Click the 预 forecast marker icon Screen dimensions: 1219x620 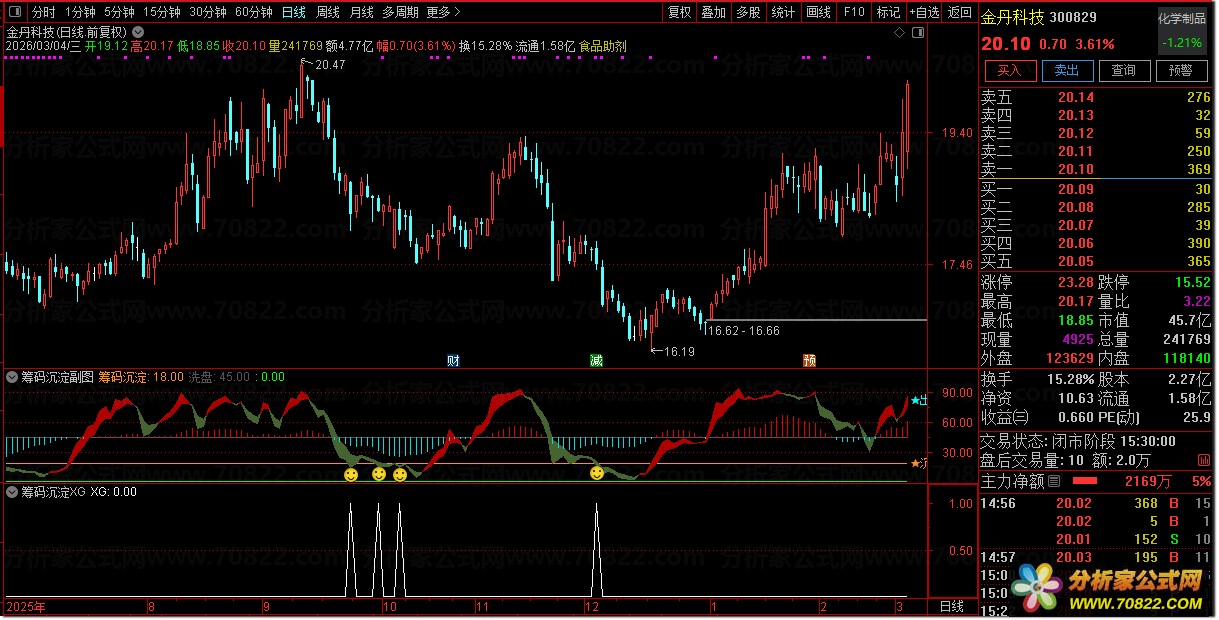(808, 360)
